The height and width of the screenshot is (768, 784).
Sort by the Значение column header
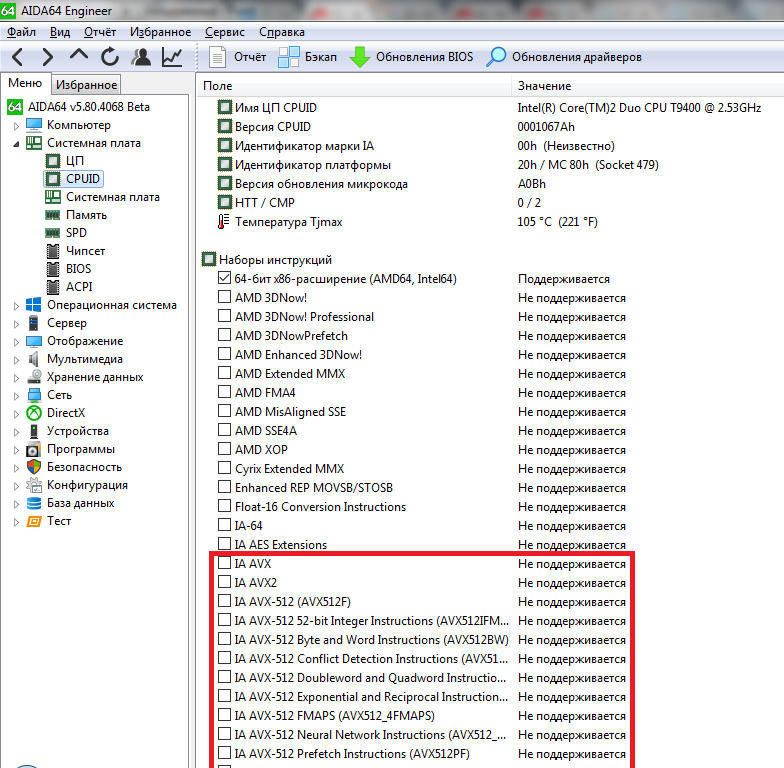(x=648, y=86)
